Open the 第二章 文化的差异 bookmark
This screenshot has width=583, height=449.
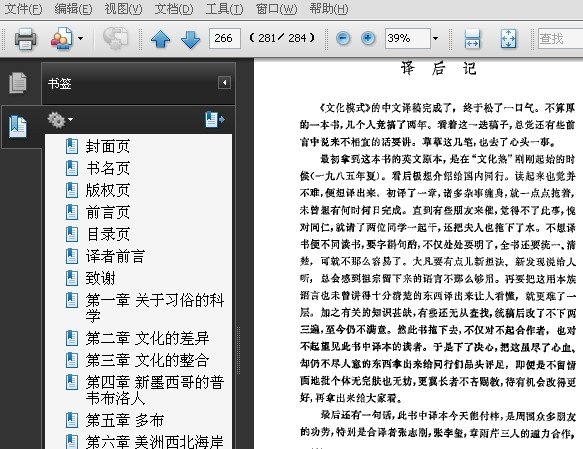147,338
